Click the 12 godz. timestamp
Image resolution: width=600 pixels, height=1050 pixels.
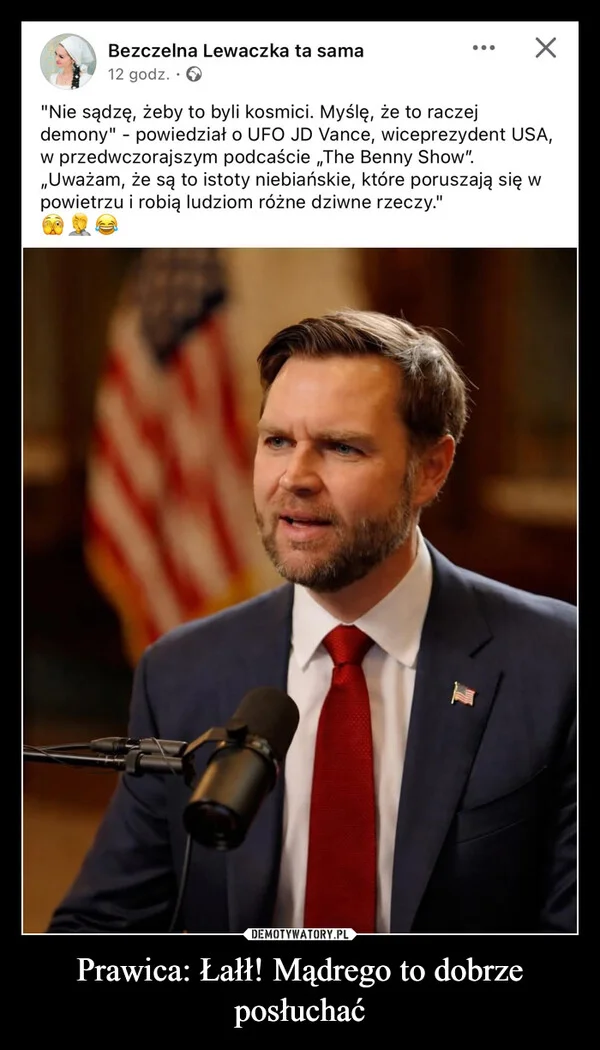tap(139, 75)
